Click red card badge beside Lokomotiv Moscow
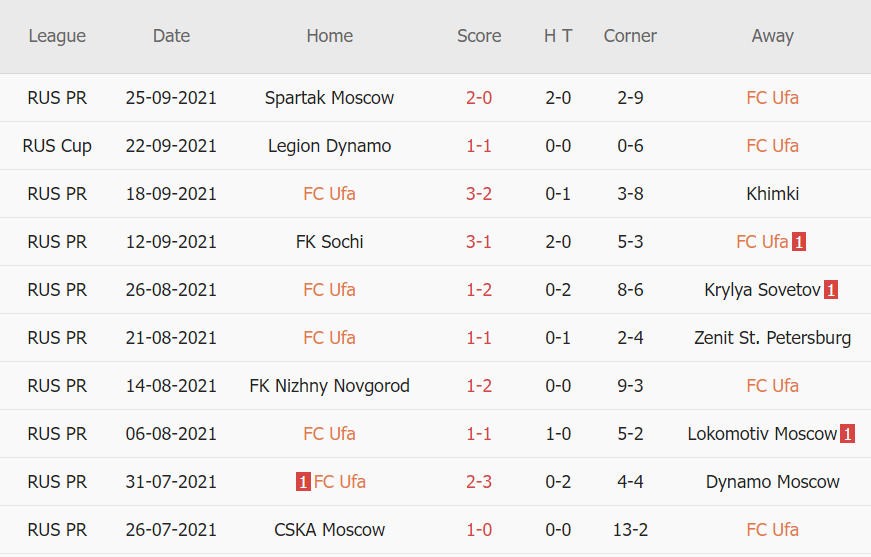The width and height of the screenshot is (871, 557). 847,434
